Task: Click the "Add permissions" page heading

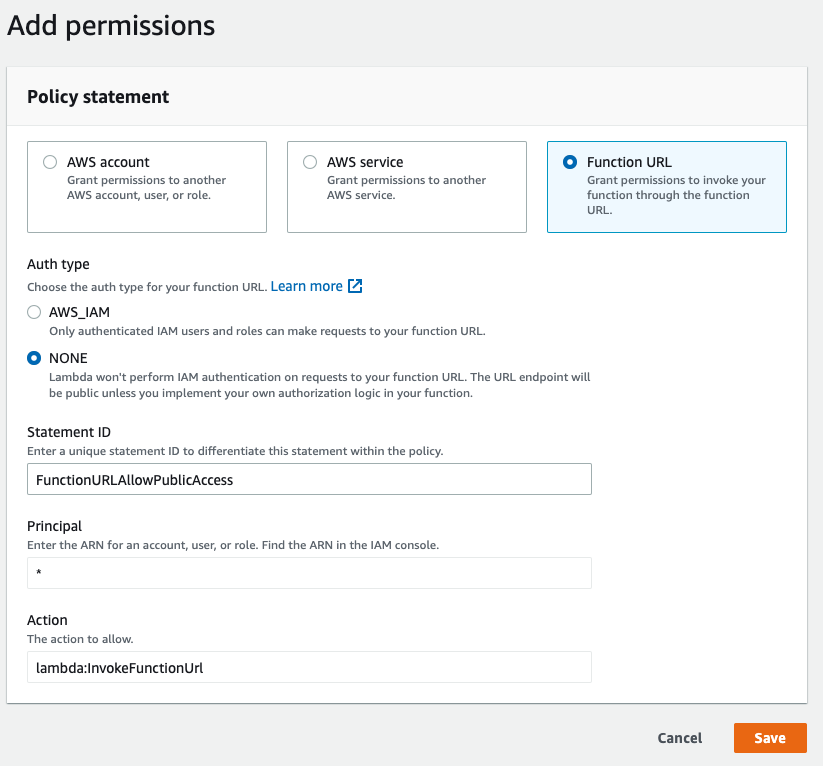Action: coord(110,26)
